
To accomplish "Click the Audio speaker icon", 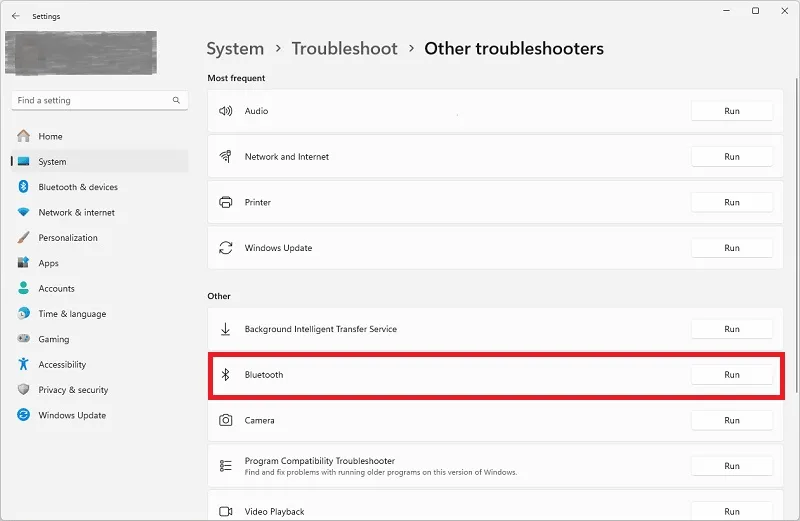I will [226, 111].
